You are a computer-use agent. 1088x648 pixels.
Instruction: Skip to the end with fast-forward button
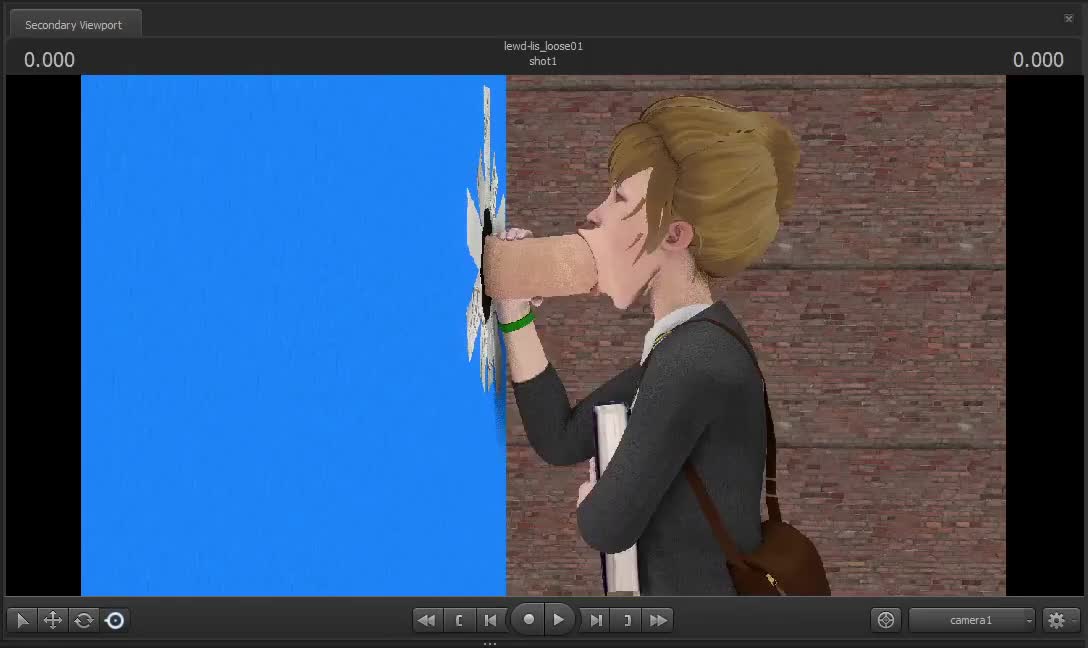click(x=658, y=620)
